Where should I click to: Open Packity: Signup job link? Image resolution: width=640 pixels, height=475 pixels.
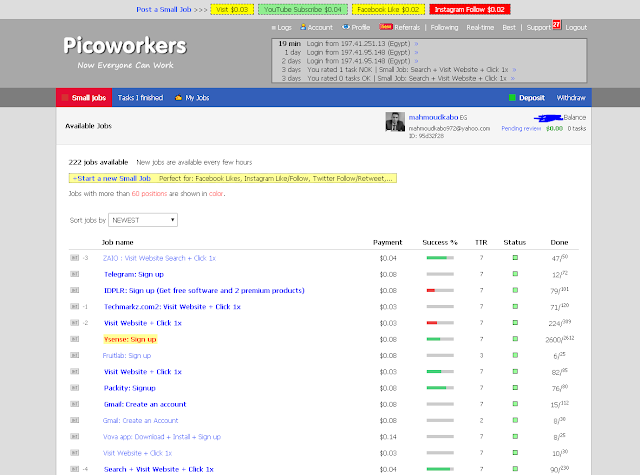click(130, 388)
